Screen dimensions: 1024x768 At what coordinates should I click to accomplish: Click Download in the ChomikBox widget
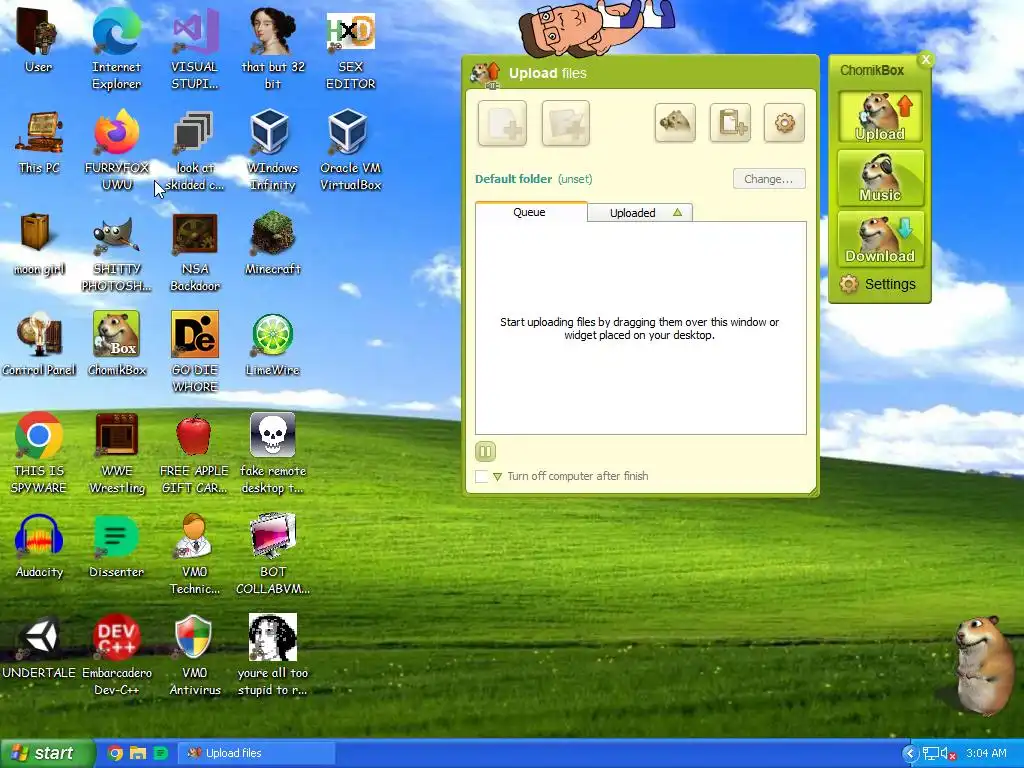point(880,239)
